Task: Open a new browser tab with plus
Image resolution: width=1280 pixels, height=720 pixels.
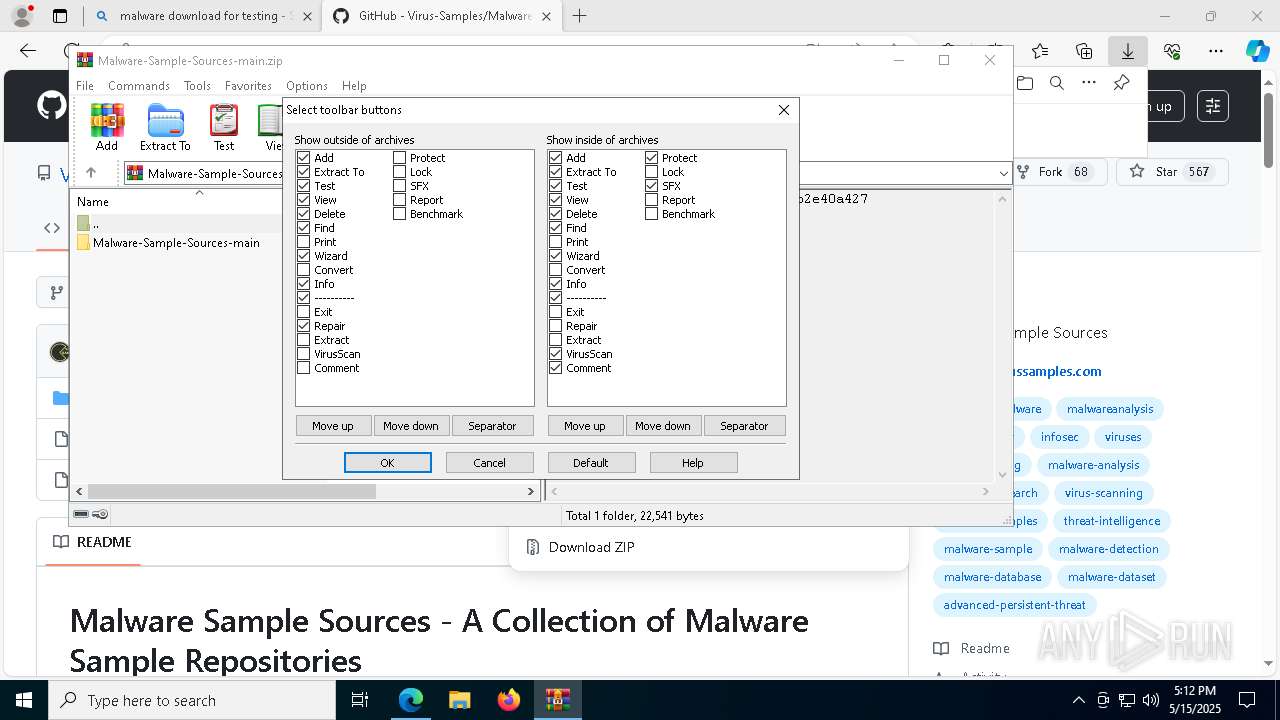Action: tap(579, 16)
